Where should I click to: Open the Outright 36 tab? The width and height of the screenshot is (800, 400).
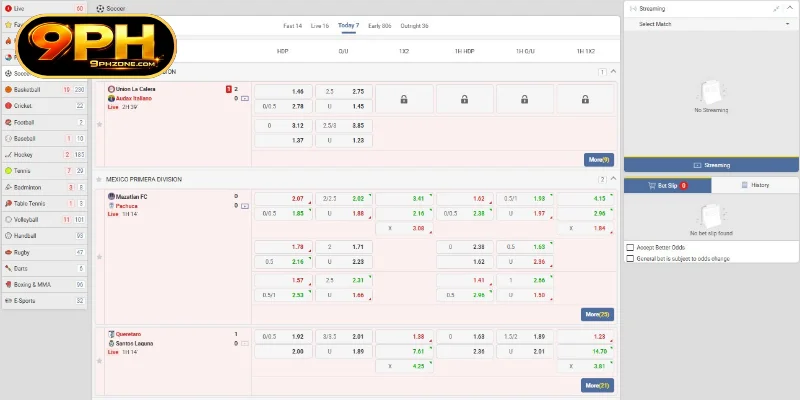[414, 26]
